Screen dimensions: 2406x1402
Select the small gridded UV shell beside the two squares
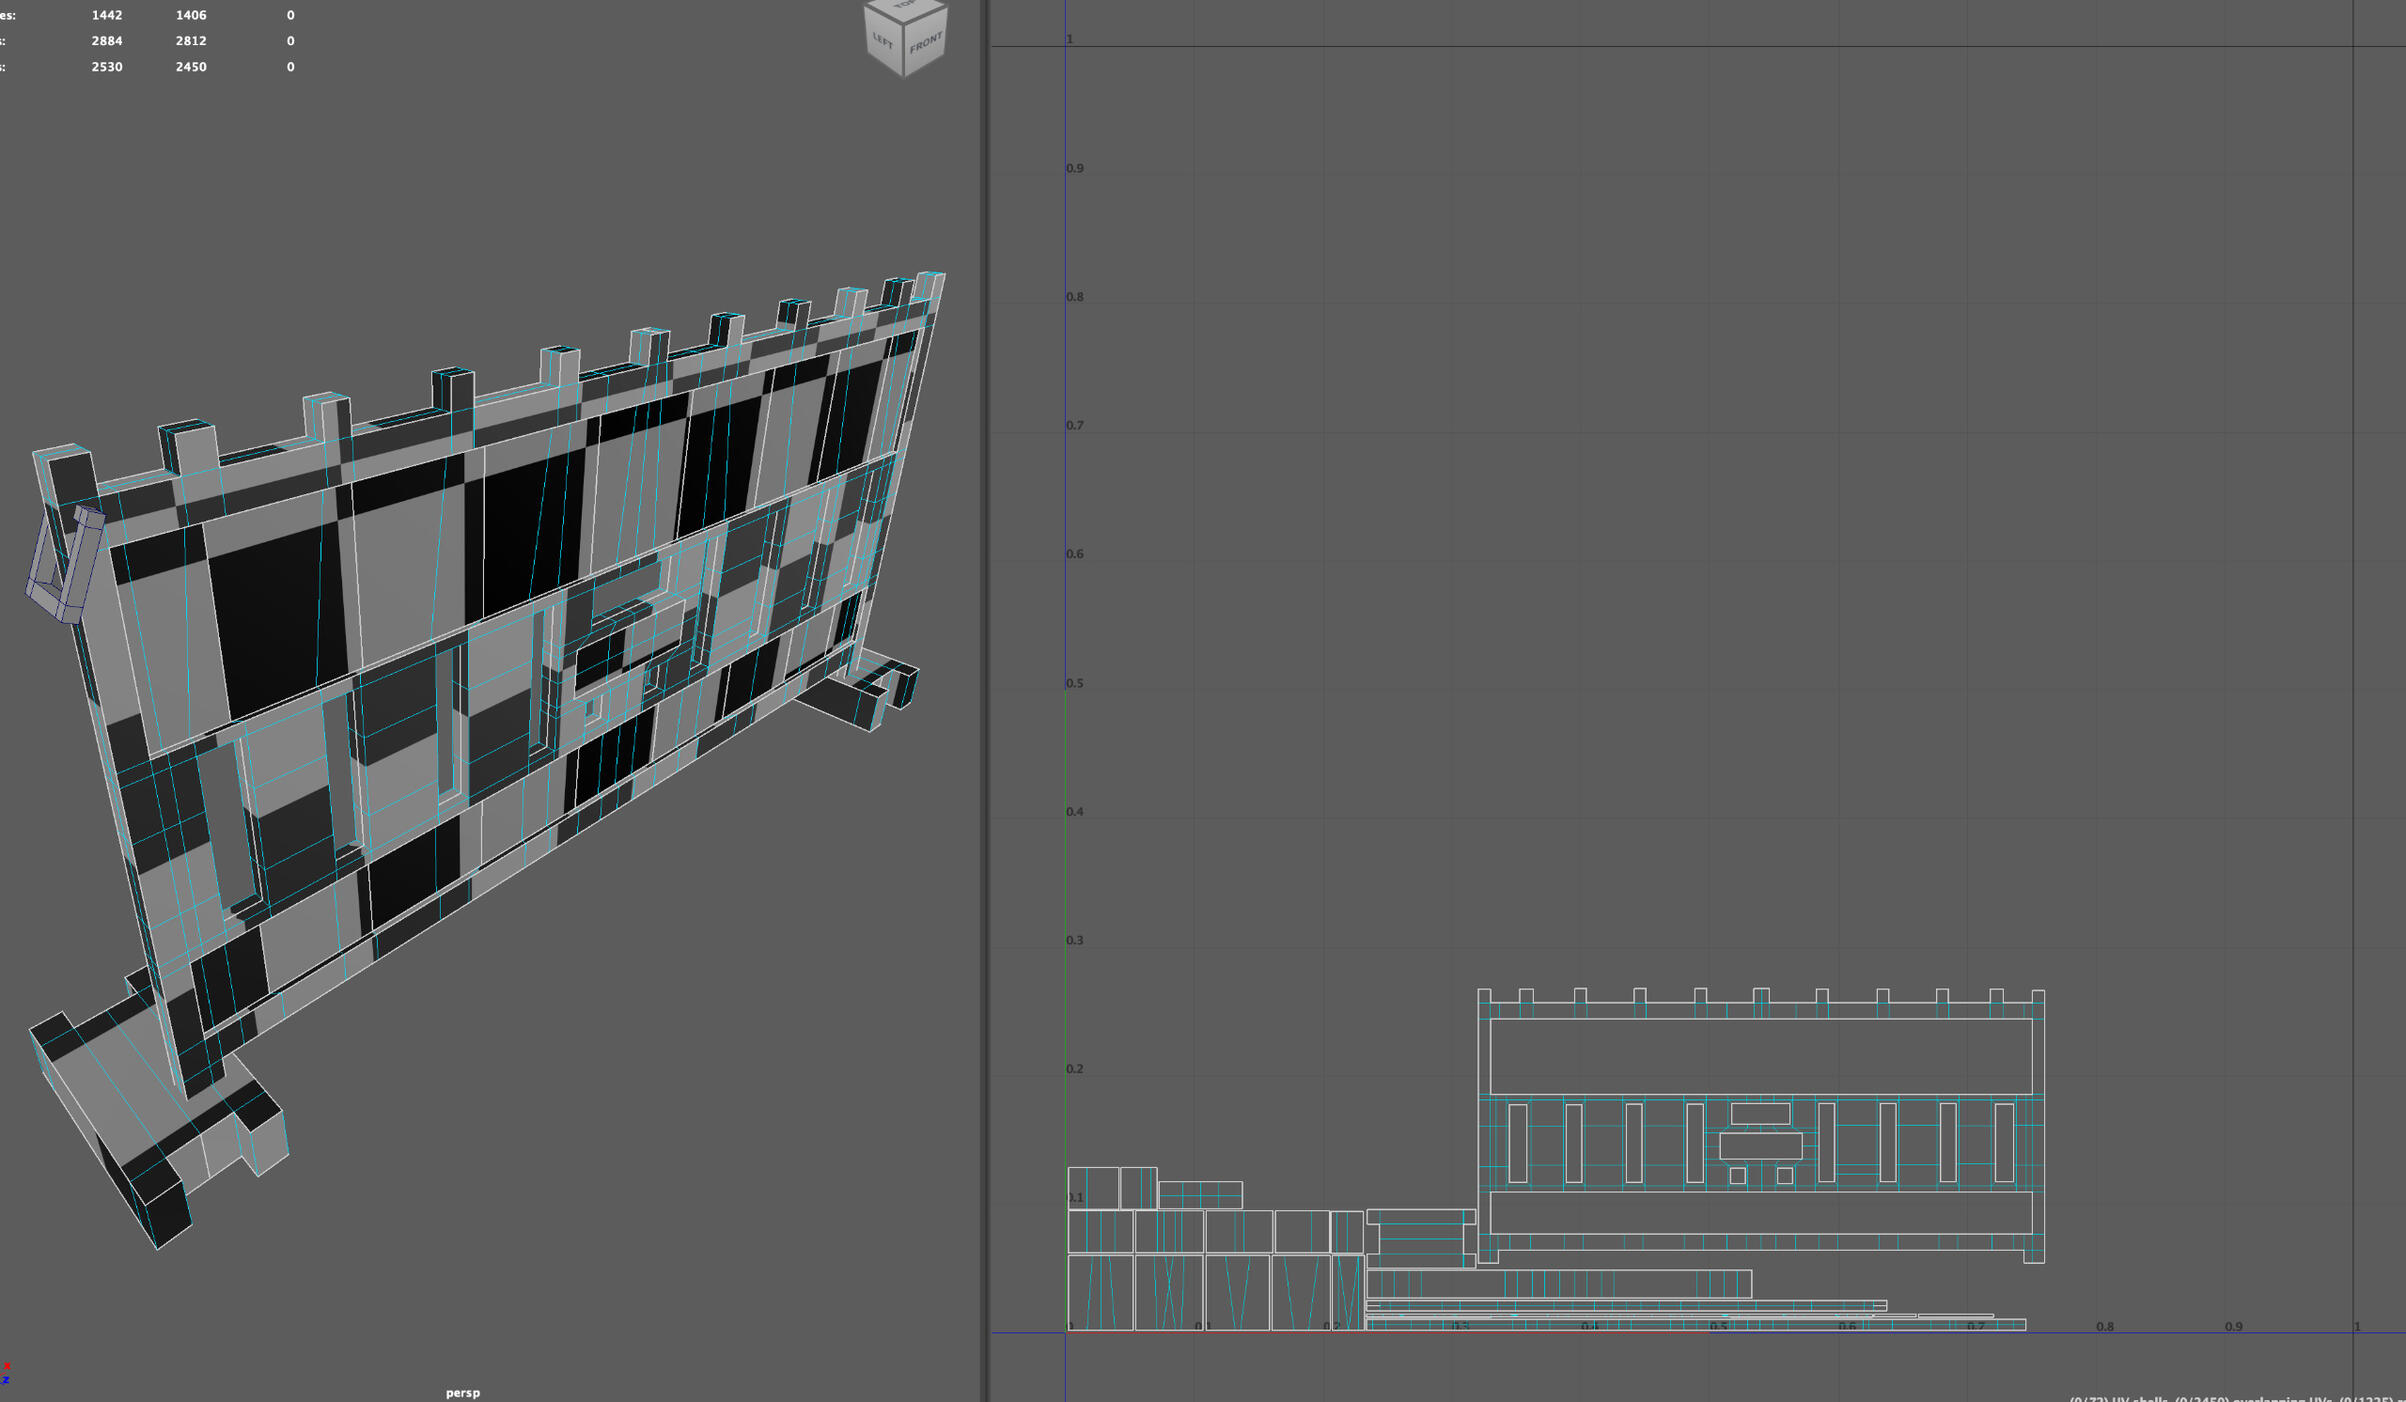click(1200, 1195)
